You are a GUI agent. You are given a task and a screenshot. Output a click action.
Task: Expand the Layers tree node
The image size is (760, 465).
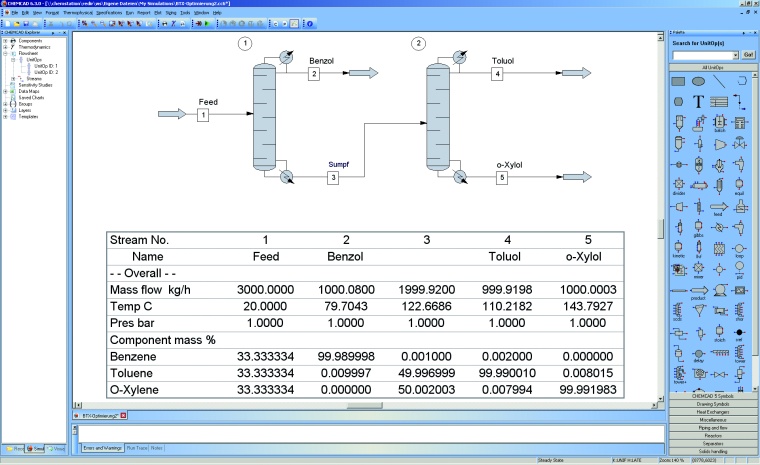pos(5,110)
